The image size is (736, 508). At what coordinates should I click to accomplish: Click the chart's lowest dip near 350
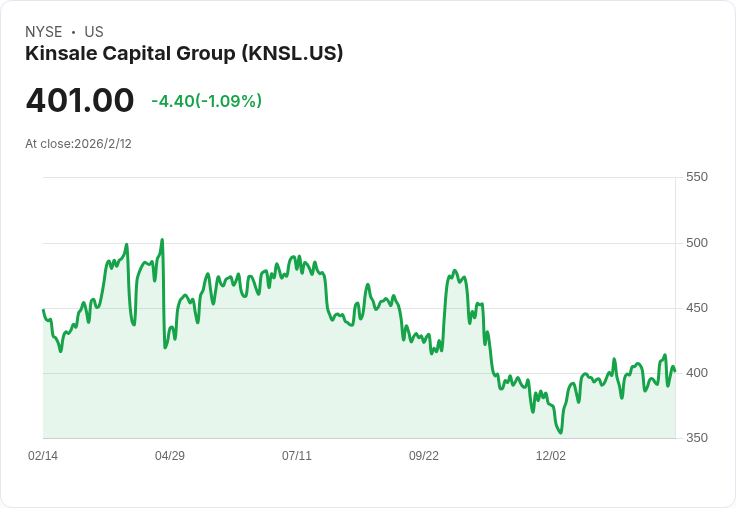(561, 432)
